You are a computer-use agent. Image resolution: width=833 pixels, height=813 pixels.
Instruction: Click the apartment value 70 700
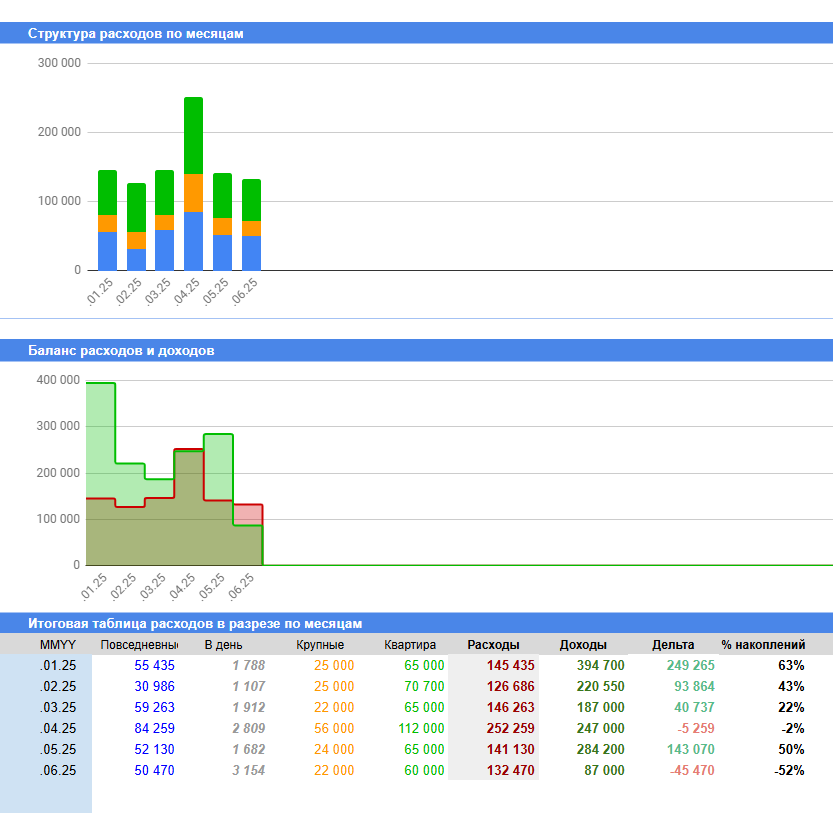pos(424,687)
